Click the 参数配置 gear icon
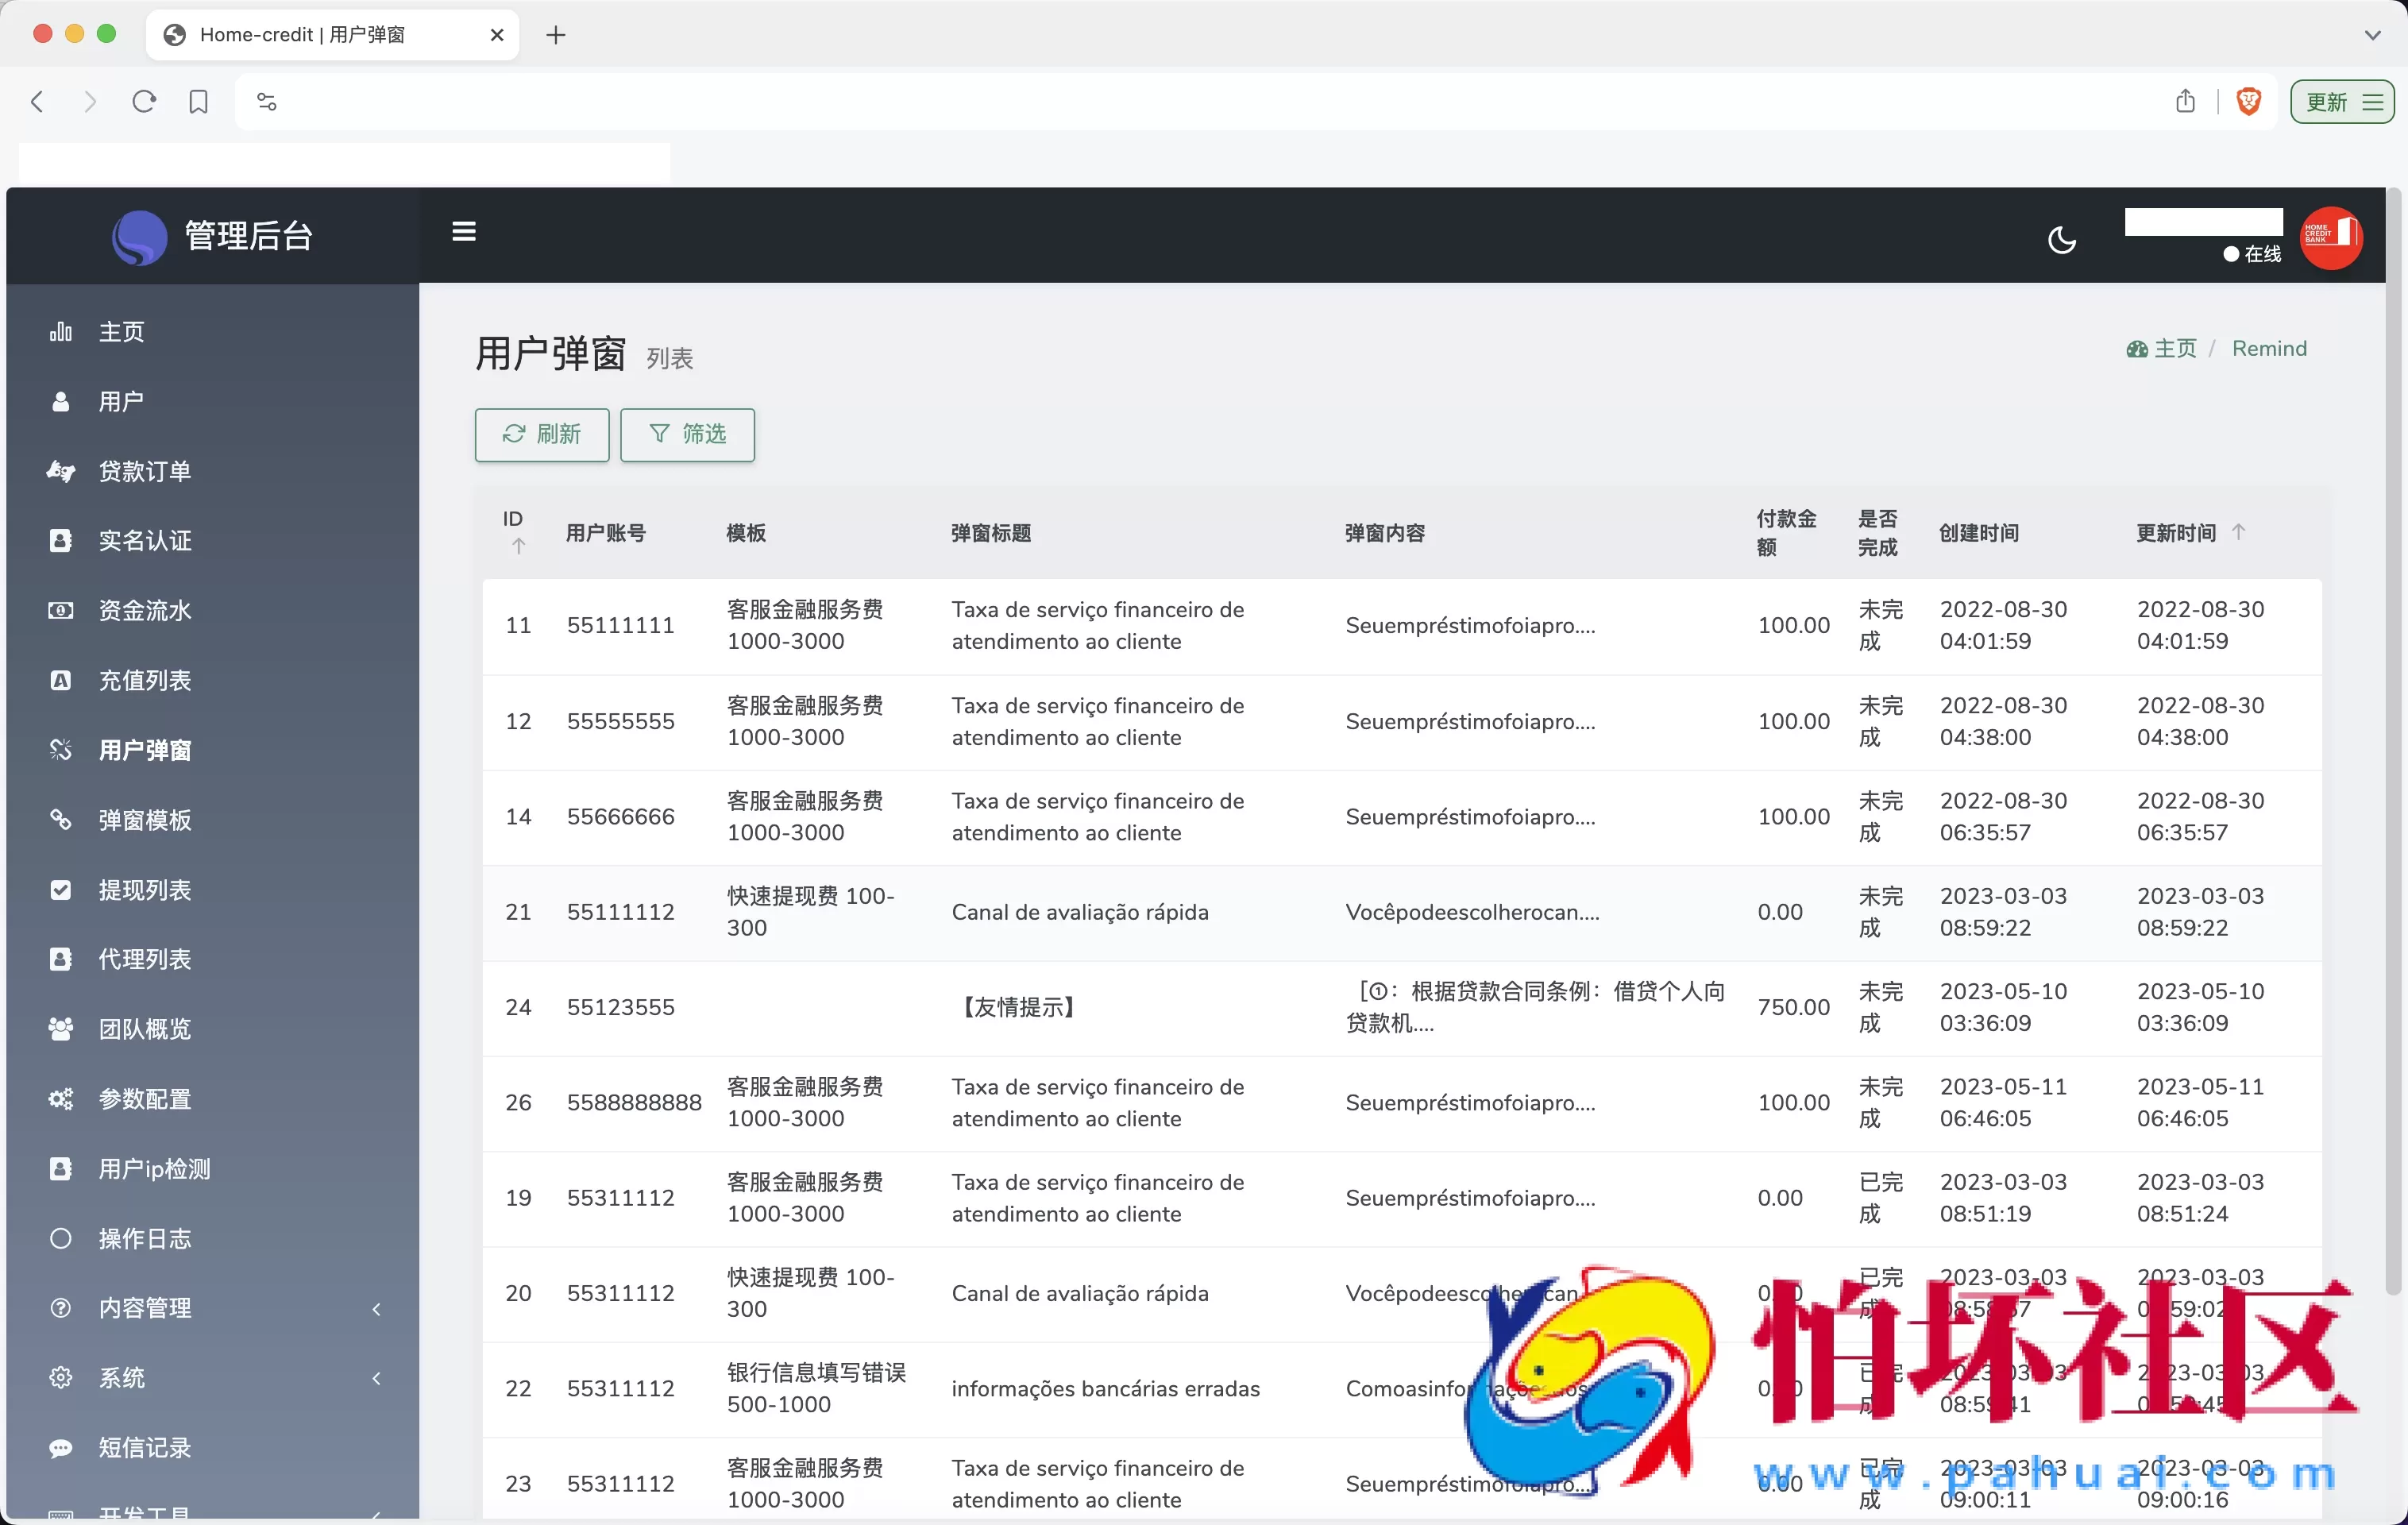This screenshot has width=2408, height=1525. (x=61, y=1099)
